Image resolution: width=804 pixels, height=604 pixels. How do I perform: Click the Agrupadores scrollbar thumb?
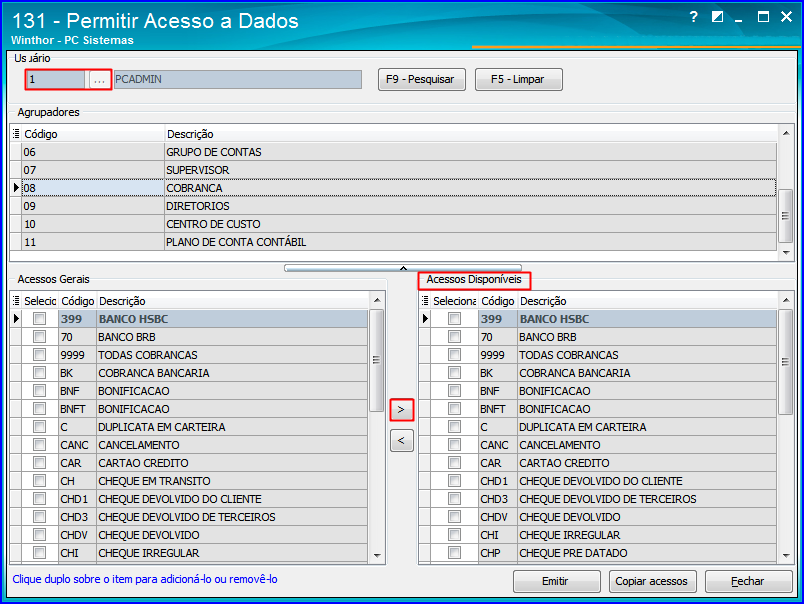(x=786, y=215)
